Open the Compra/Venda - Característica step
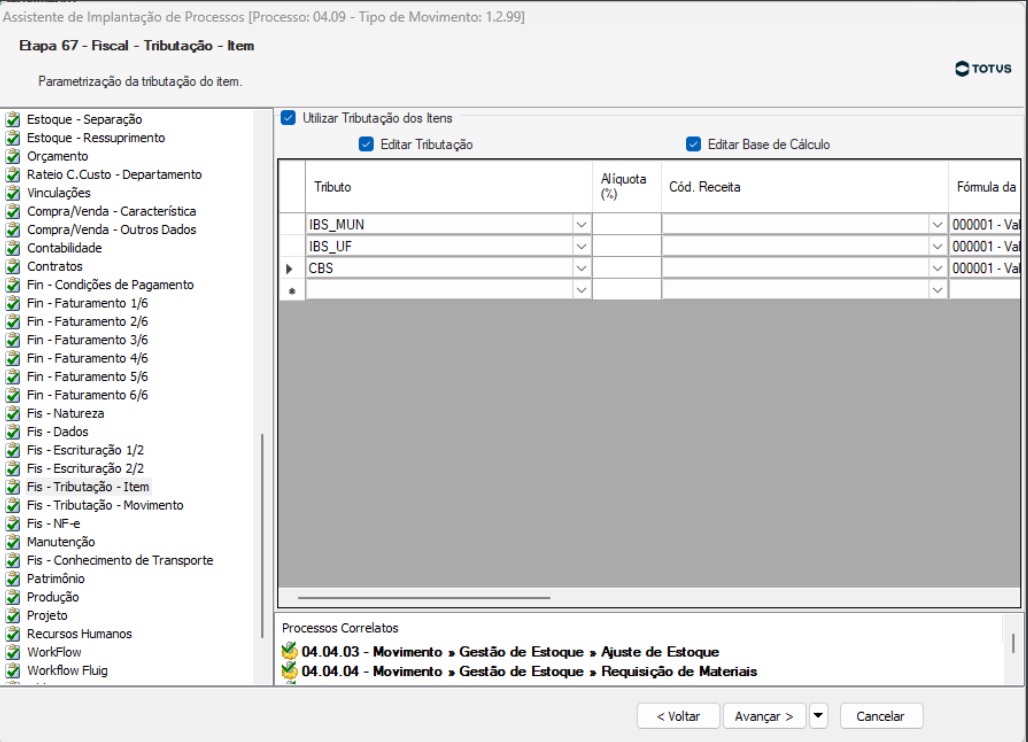 pyautogui.click(x=111, y=212)
